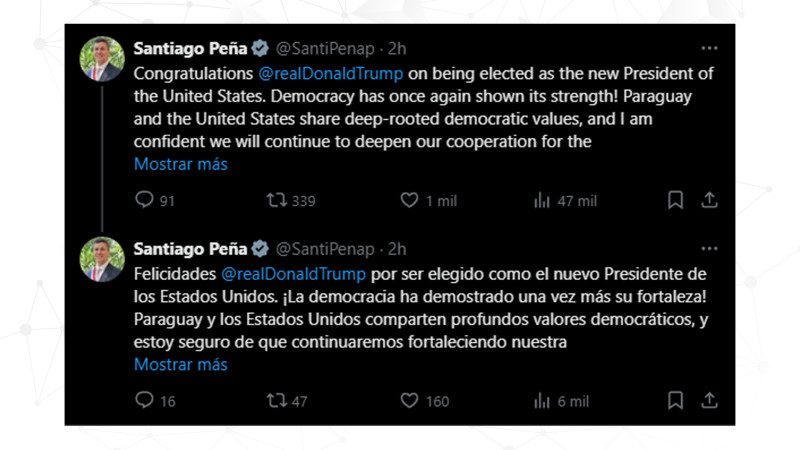Expand English tweet with Mostrar más
The width and height of the screenshot is (800, 450).
click(181, 164)
